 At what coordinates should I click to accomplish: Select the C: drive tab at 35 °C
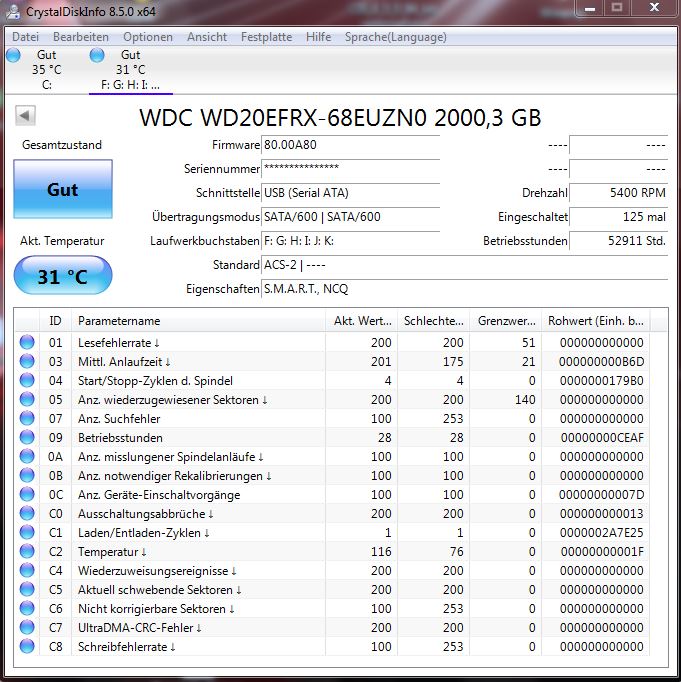click(47, 70)
